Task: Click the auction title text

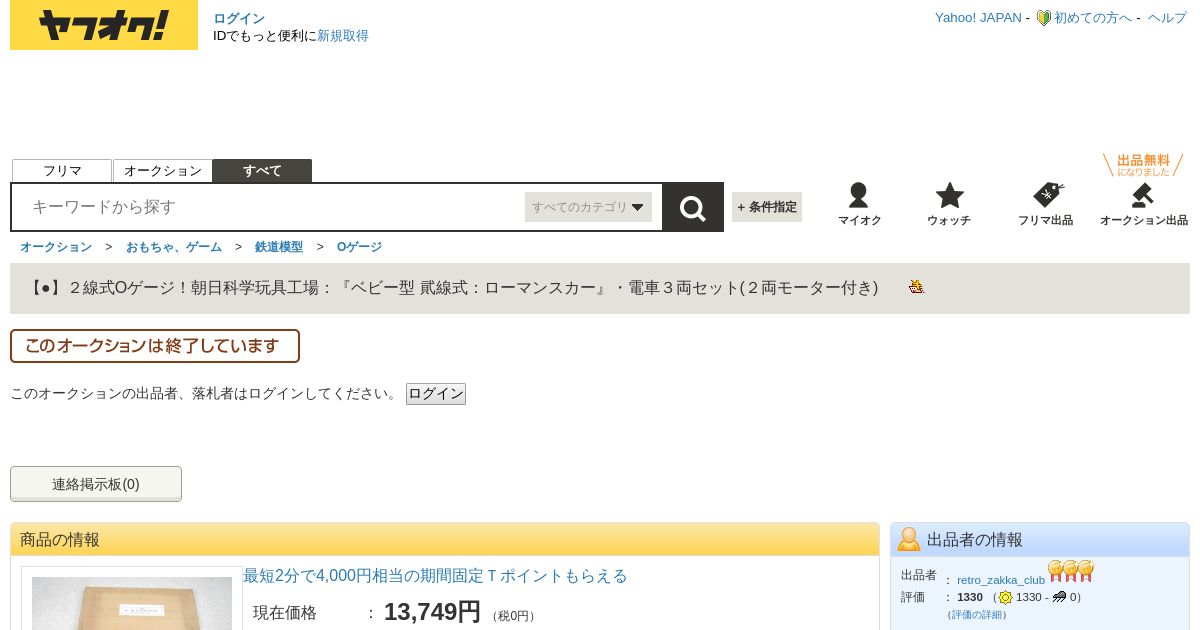Action: coord(454,288)
